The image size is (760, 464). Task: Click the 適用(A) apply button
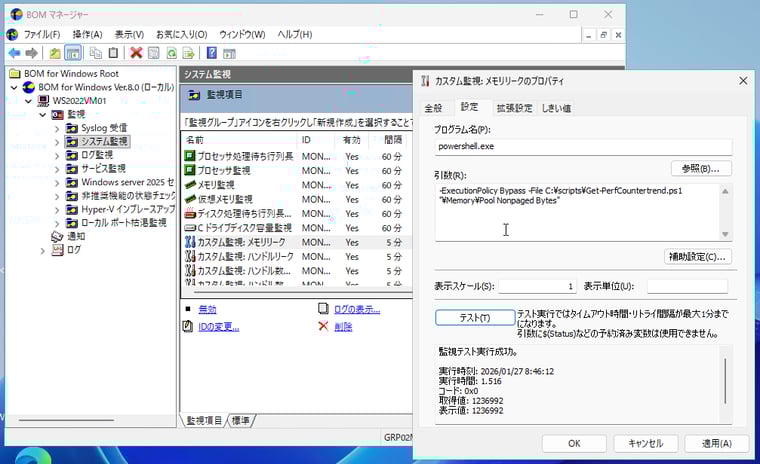716,443
